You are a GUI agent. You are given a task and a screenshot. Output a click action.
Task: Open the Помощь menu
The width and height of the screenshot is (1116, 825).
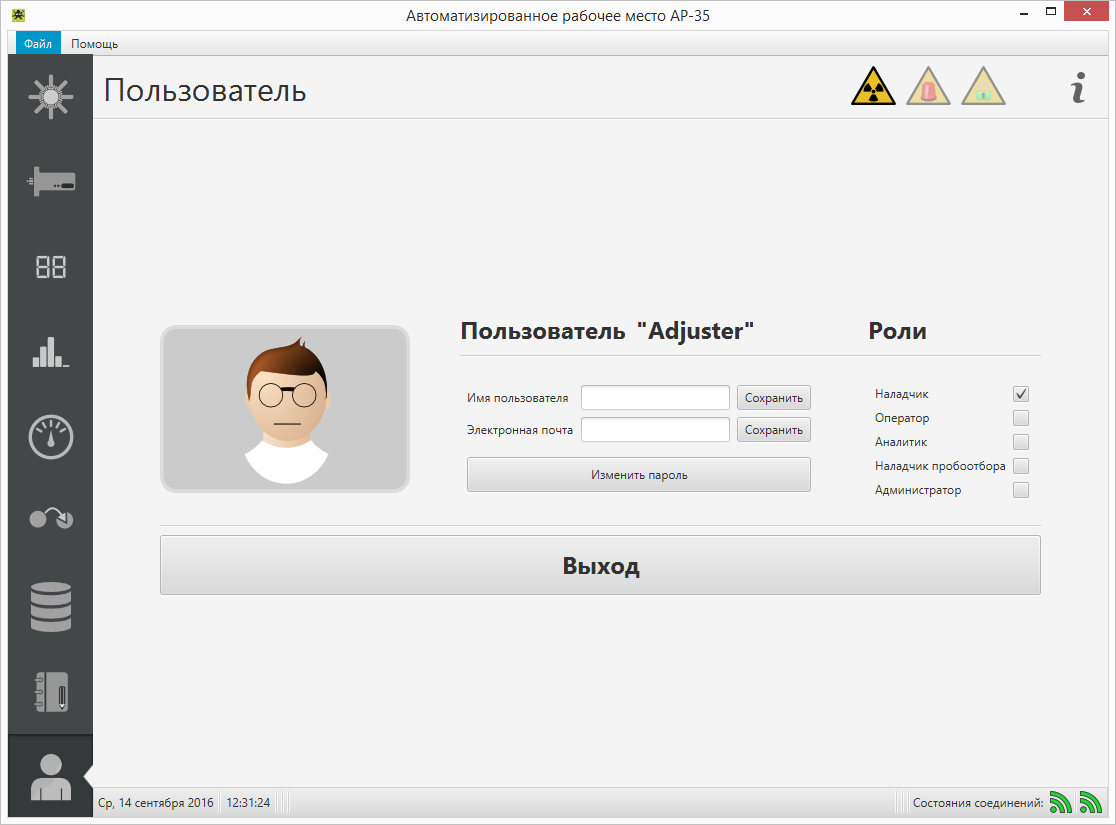coord(94,44)
